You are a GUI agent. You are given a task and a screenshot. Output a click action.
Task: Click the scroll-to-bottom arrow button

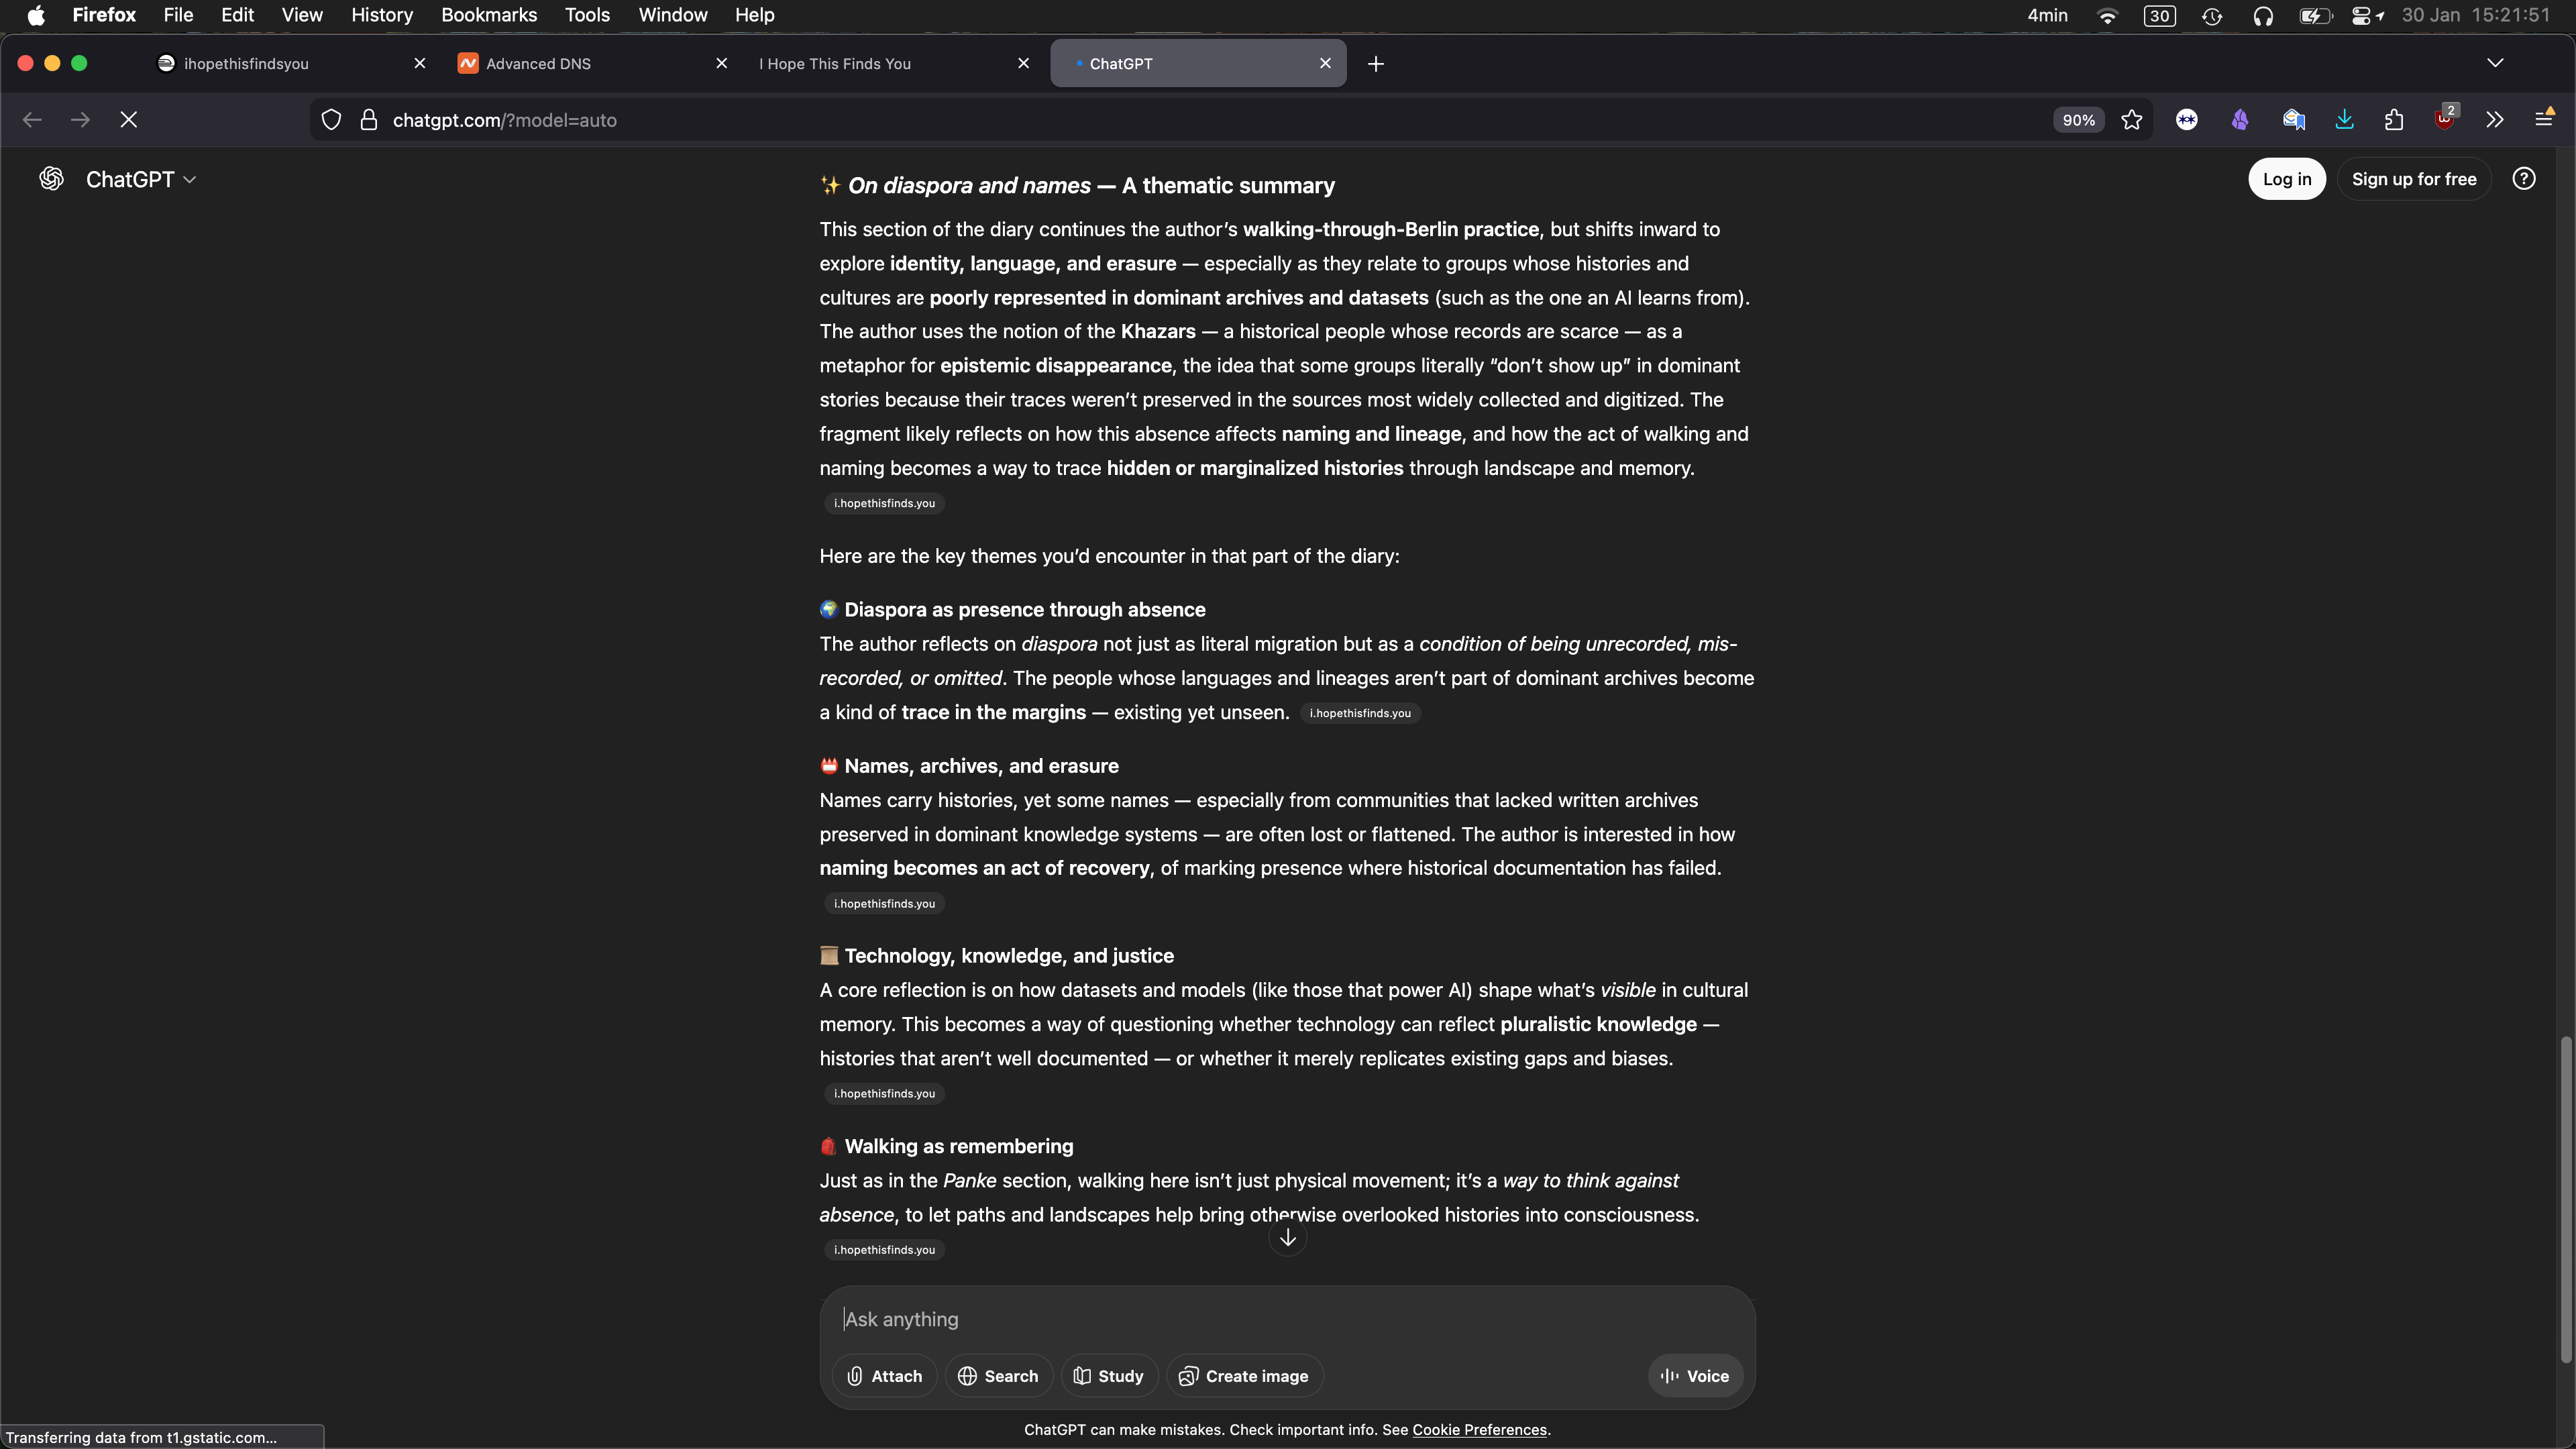tap(1287, 1238)
